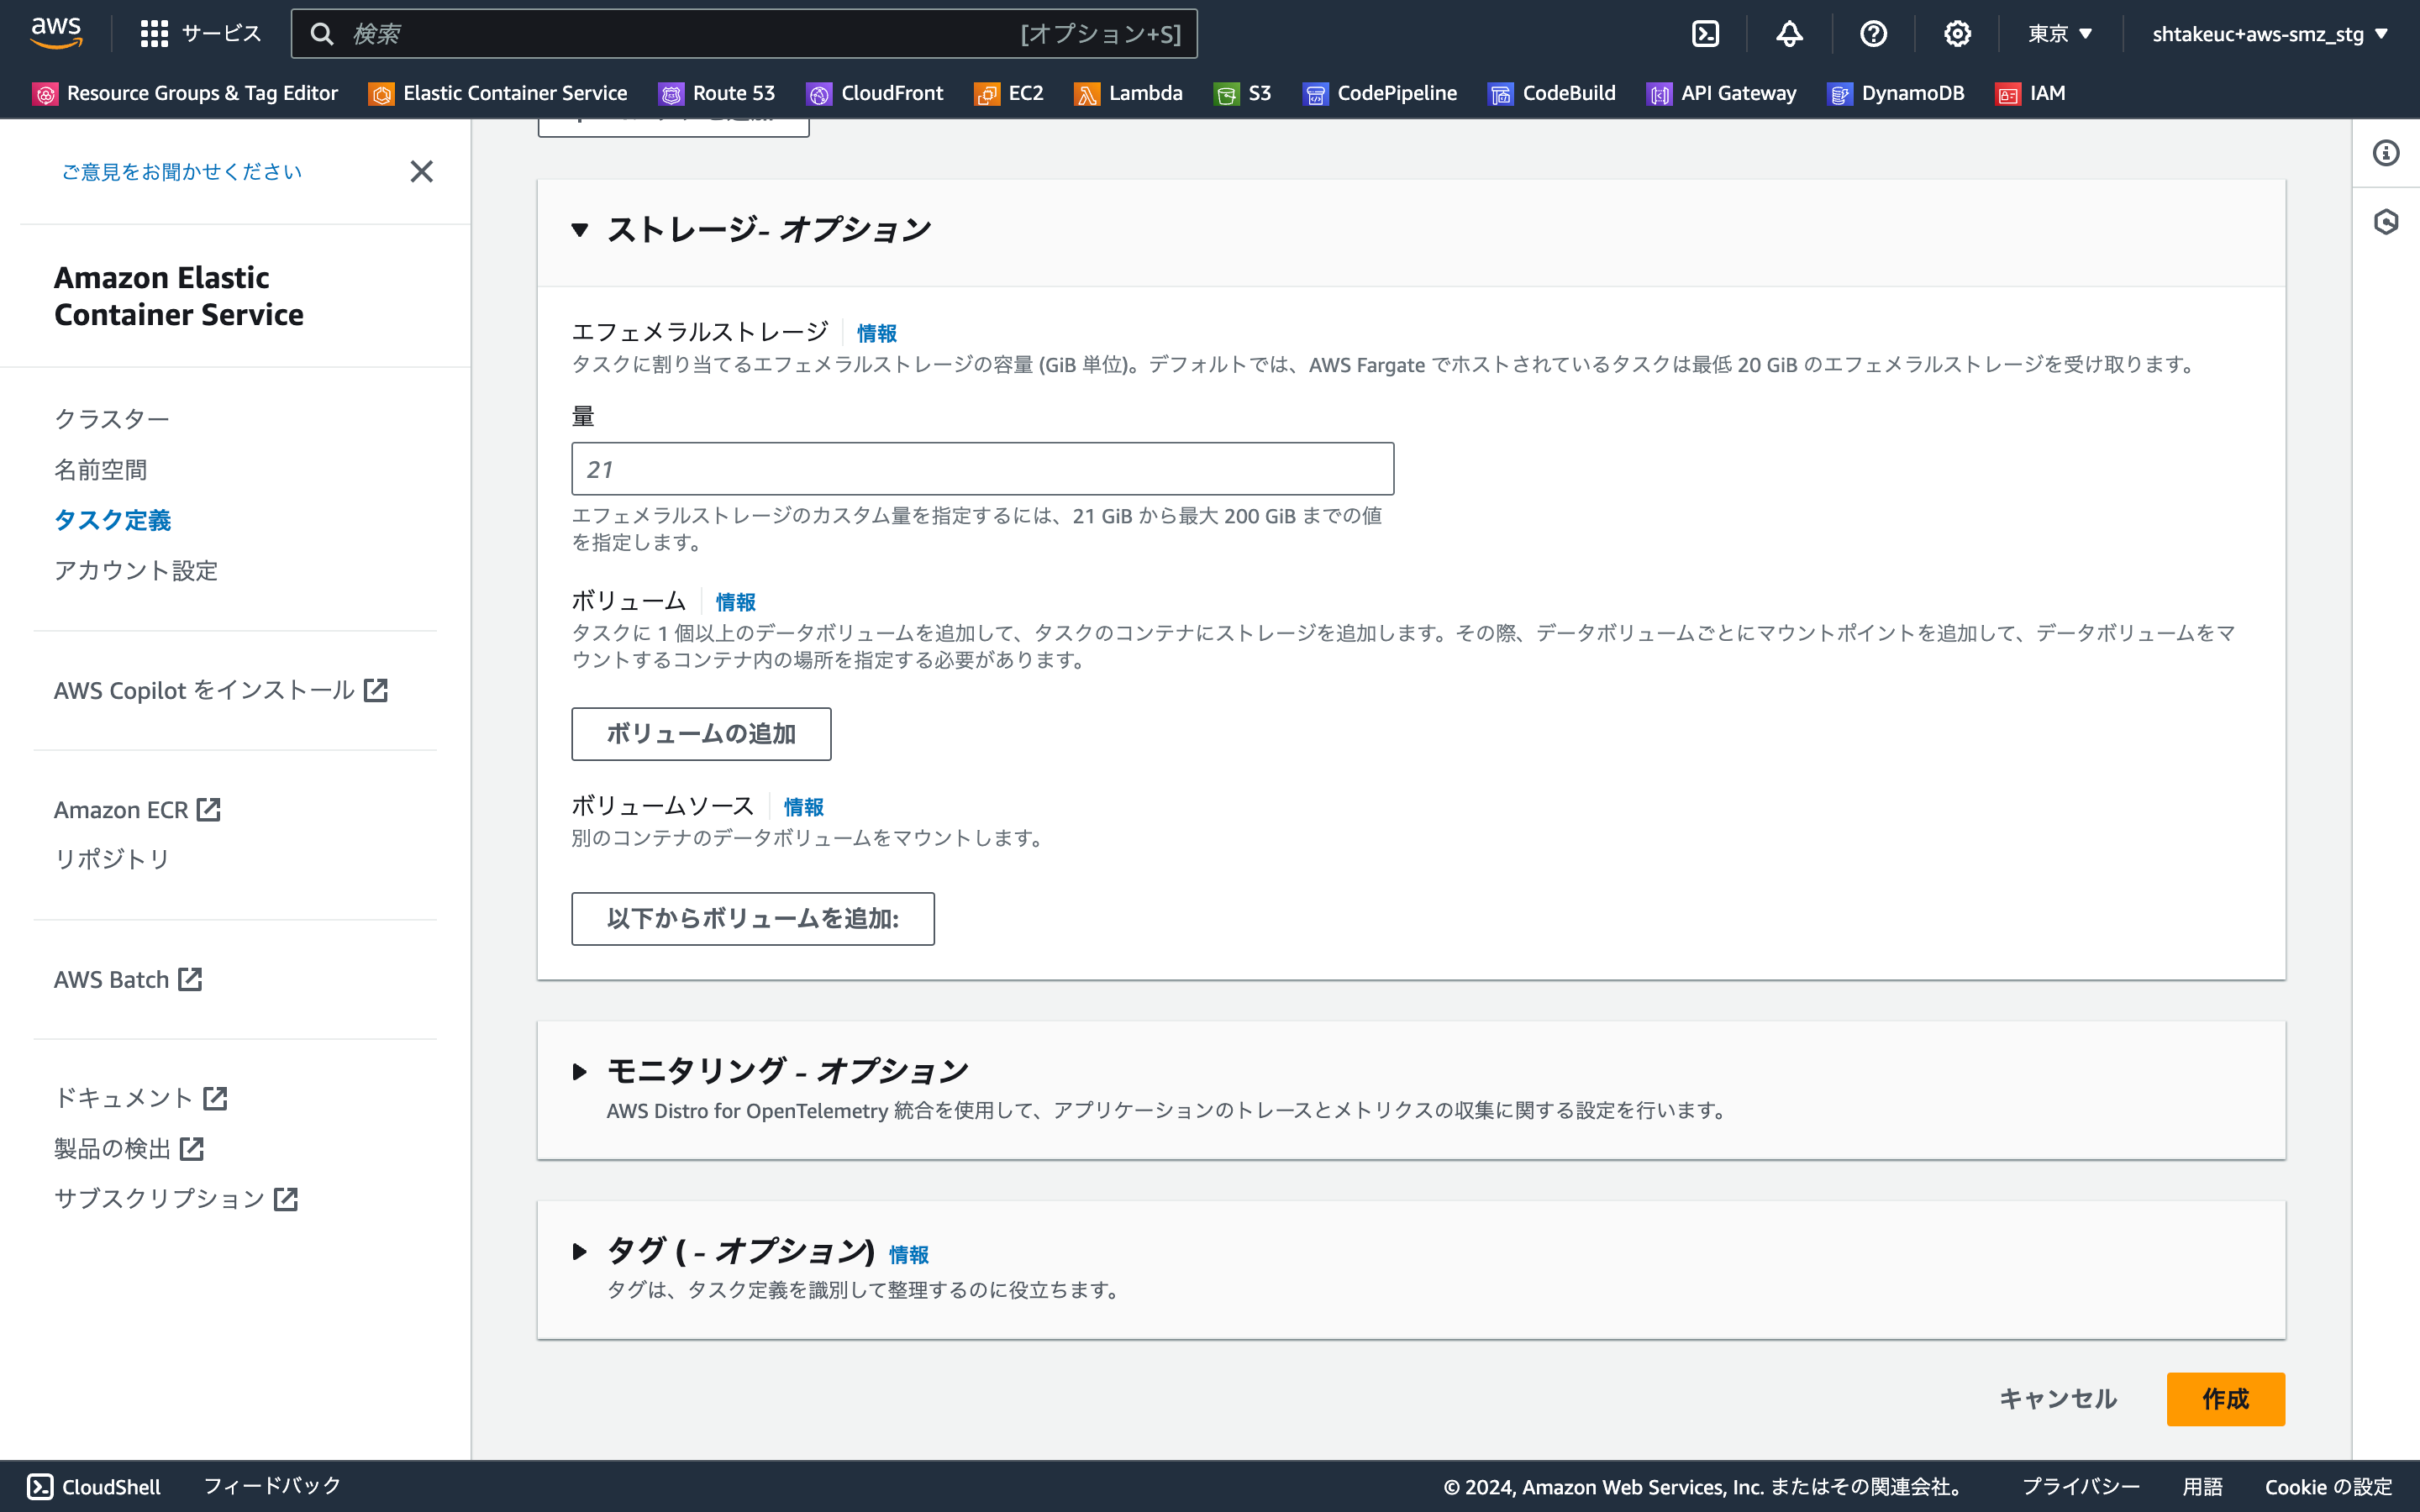Open the settings gear icon
This screenshot has height=1512, width=2420.
coord(1957,34)
